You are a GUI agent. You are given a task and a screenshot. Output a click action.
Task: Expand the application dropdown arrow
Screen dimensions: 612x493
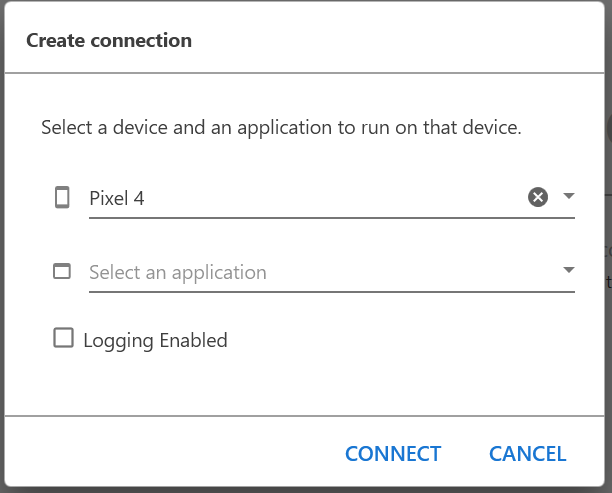click(x=568, y=270)
